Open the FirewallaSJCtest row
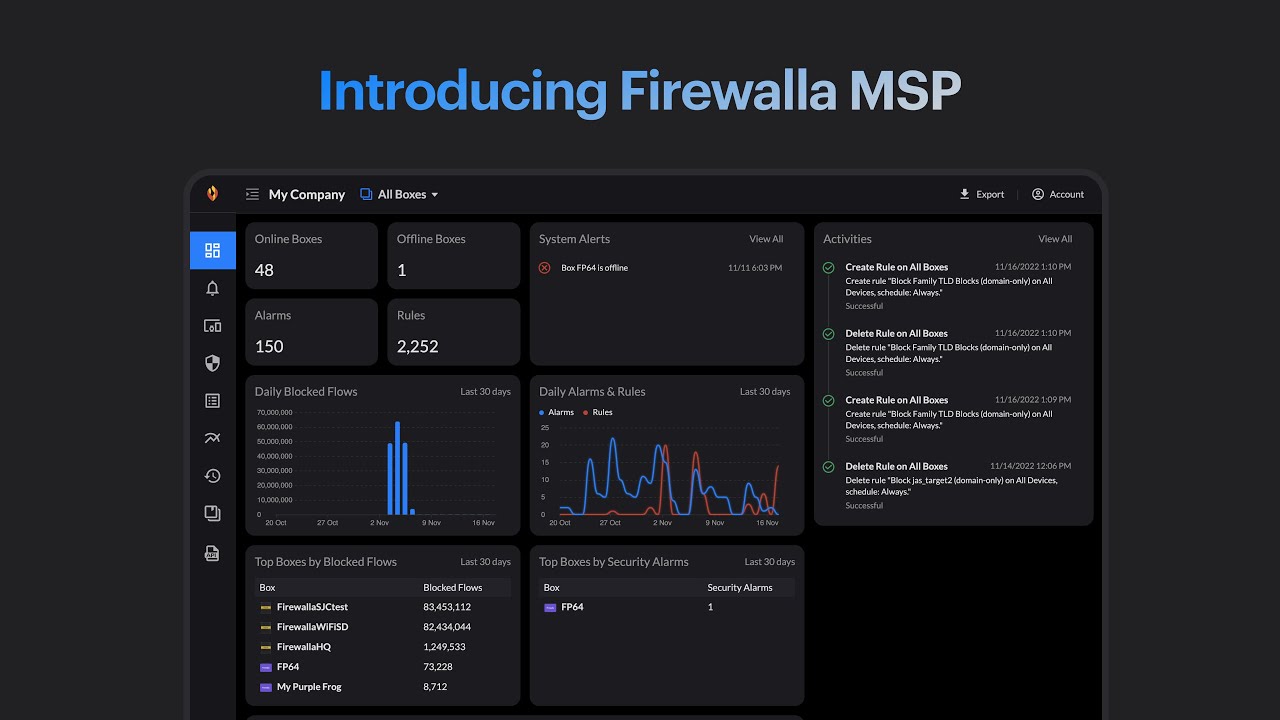Viewport: 1280px width, 720px height. tap(383, 607)
